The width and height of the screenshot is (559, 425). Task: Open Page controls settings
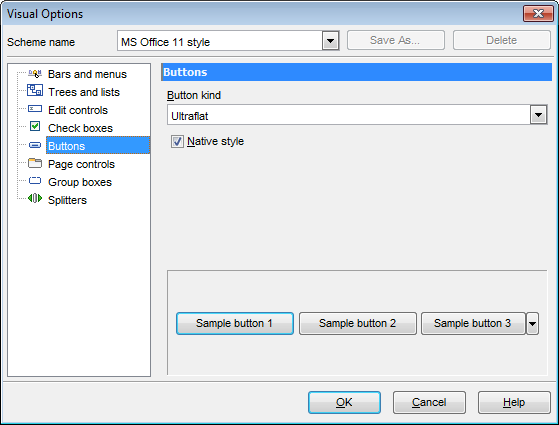(x=81, y=164)
